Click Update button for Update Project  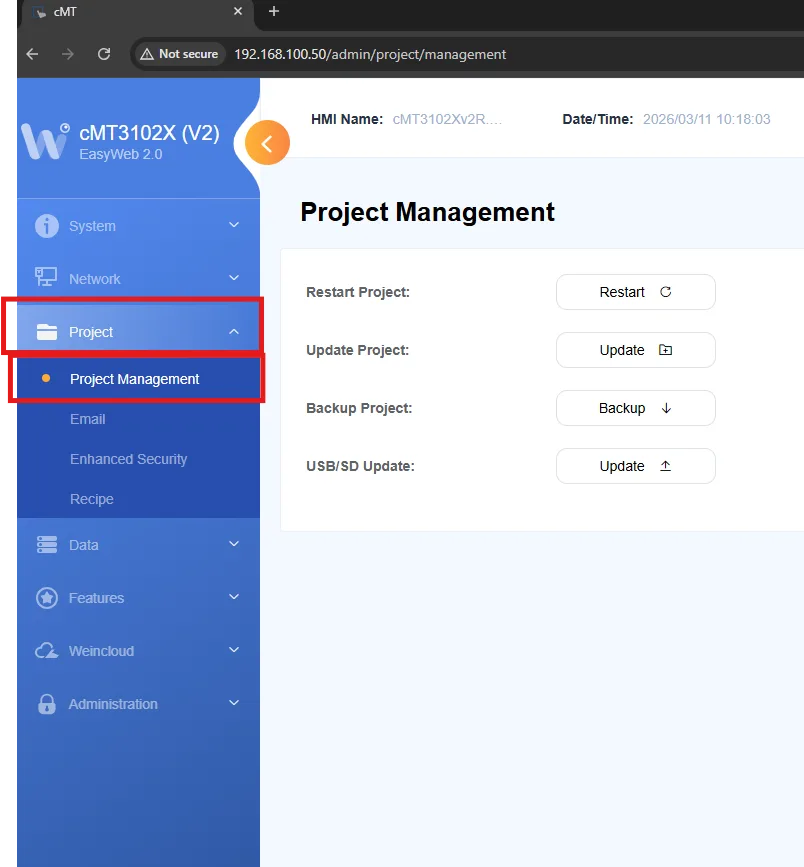coord(636,350)
